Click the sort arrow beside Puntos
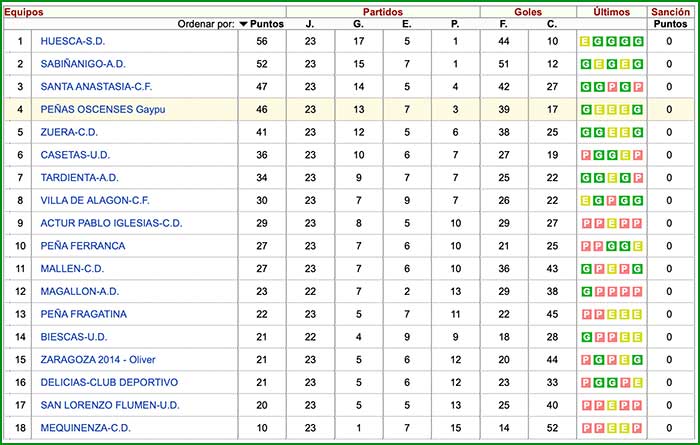This screenshot has height=445, width=700. 243,23
